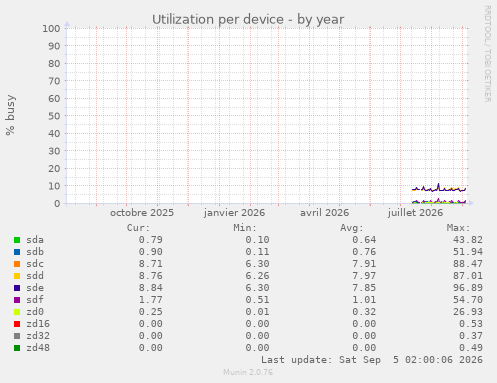Viewport: 497px width, 383px height.
Task: Click the 'Avg:' column header
Action: click(x=352, y=228)
